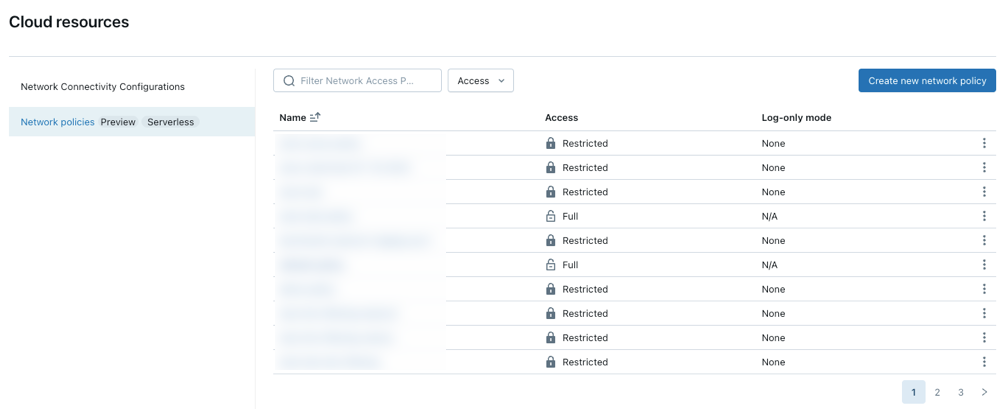Open kebab menu of first policy row
Viewport: 1000px width, 409px height.
pyautogui.click(x=984, y=143)
